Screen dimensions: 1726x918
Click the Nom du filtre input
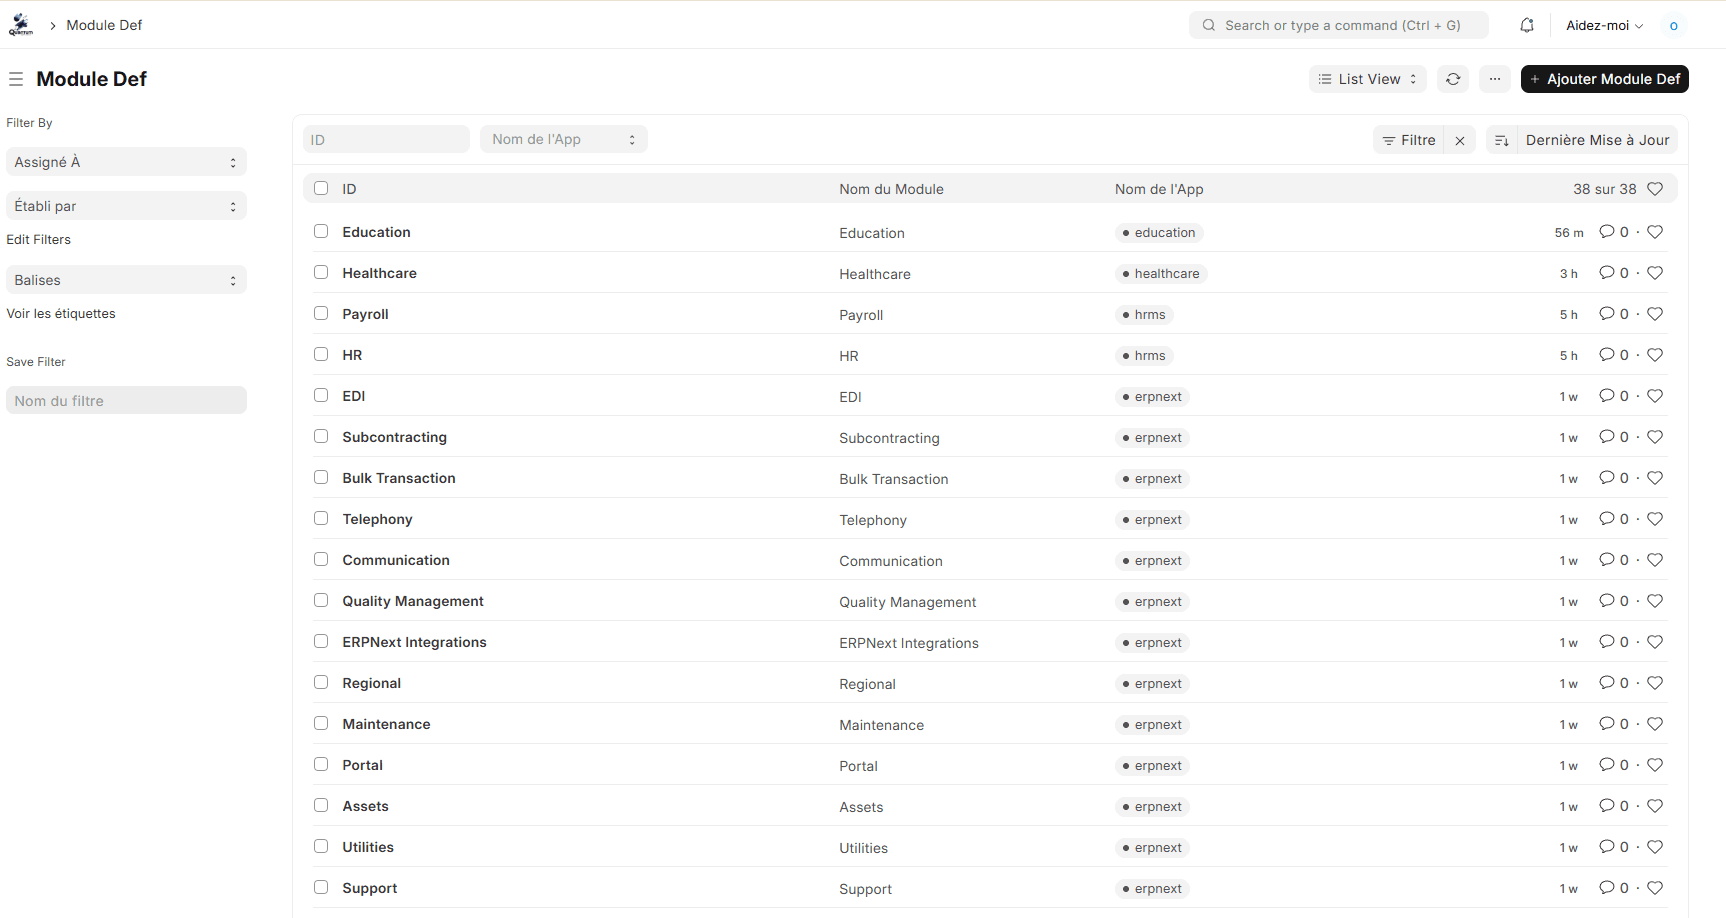click(126, 400)
